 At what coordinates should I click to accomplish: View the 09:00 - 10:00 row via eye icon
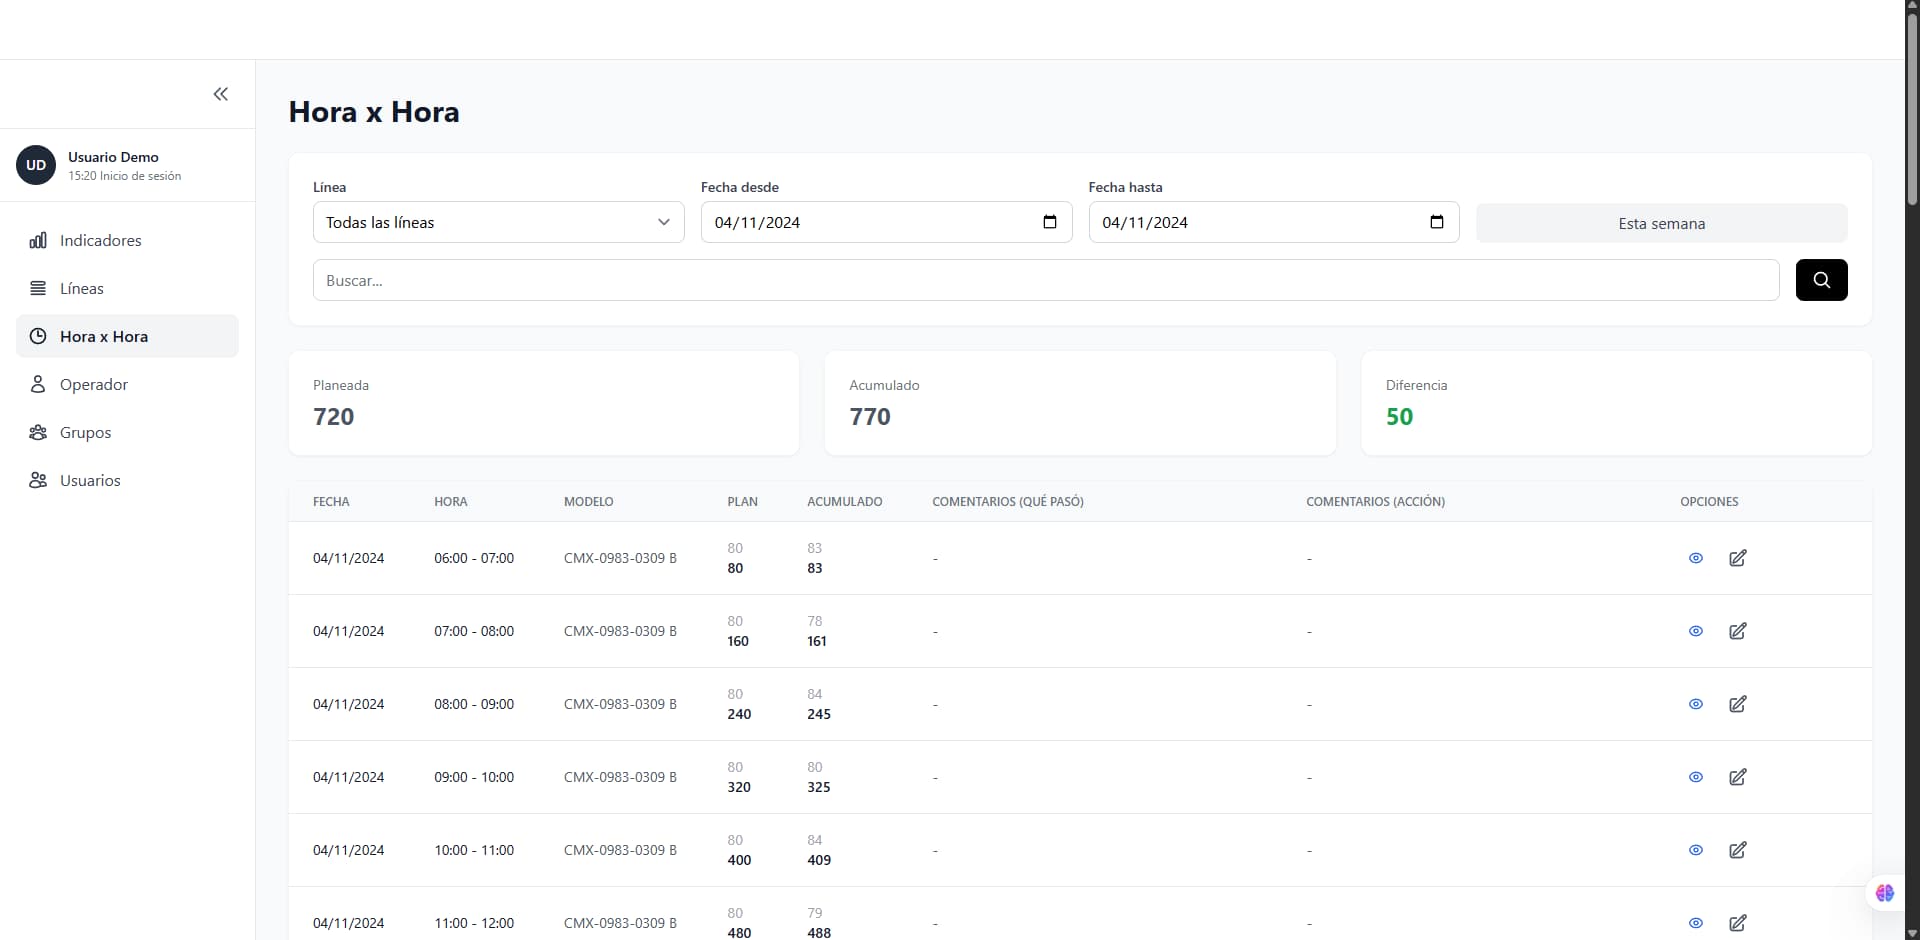(1696, 777)
